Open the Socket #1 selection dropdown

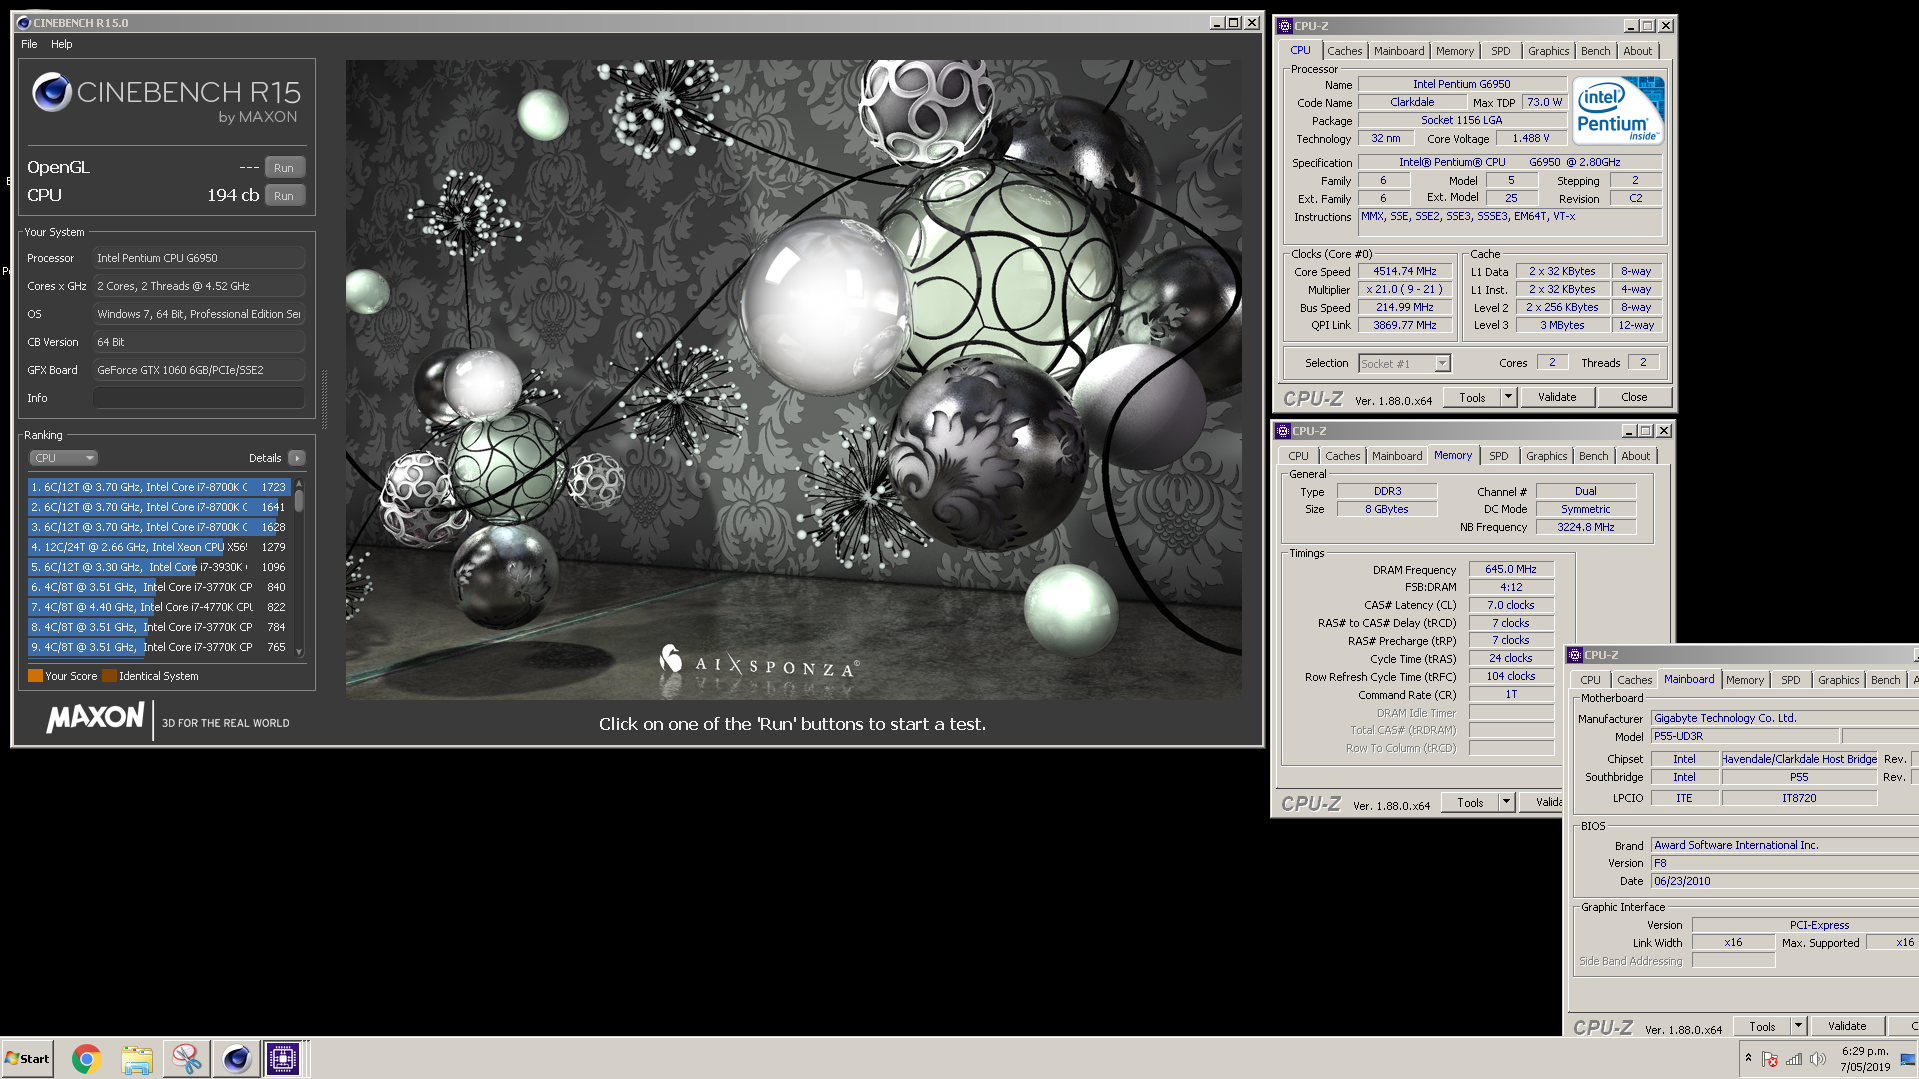tap(1404, 364)
